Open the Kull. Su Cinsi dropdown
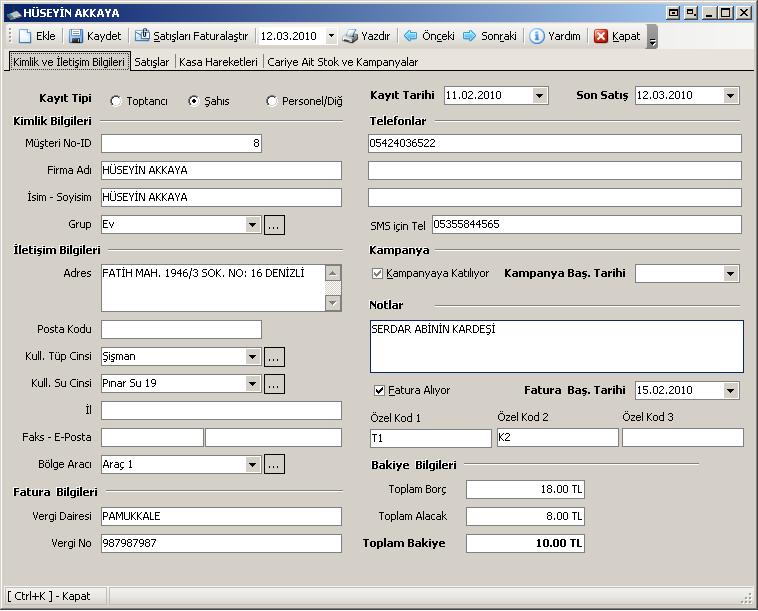 point(253,384)
